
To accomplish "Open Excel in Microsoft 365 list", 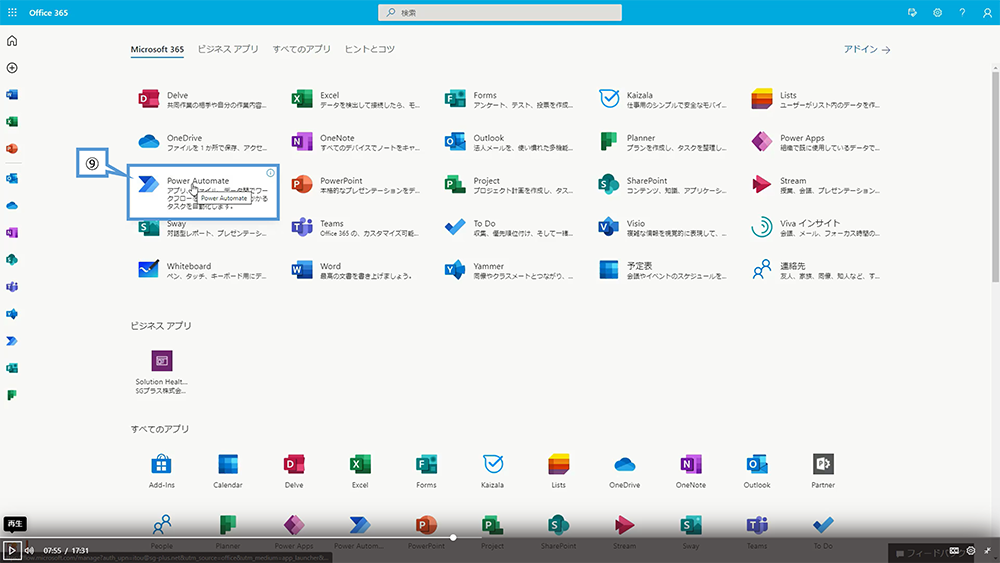I will pyautogui.click(x=356, y=99).
